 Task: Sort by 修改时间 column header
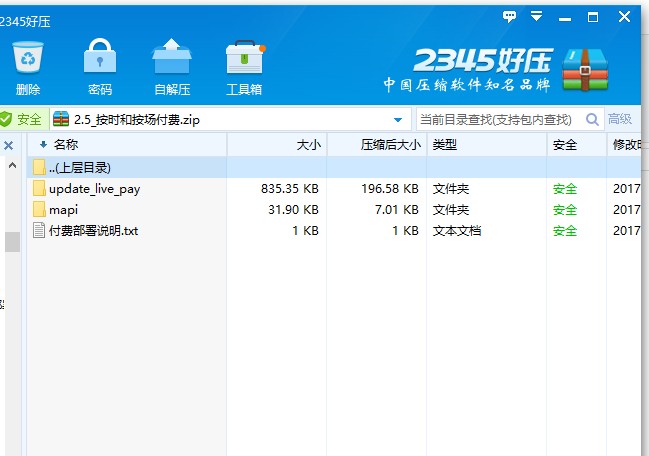[x=624, y=145]
